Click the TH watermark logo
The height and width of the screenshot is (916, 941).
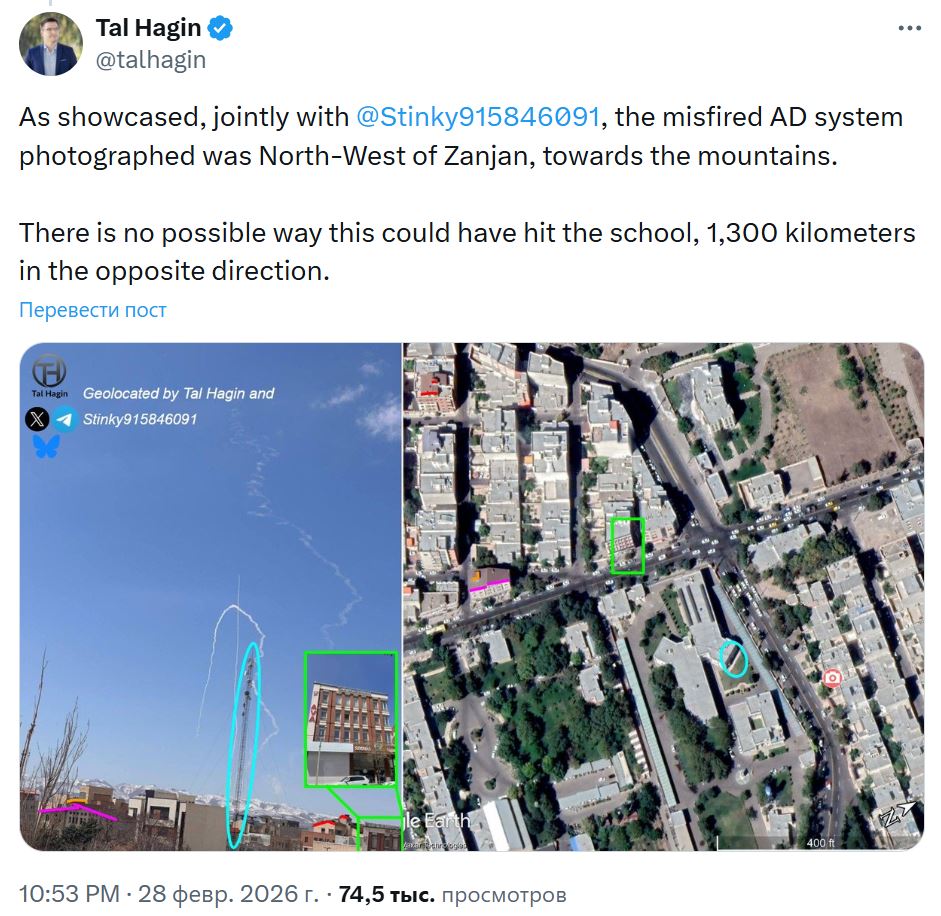[49, 372]
